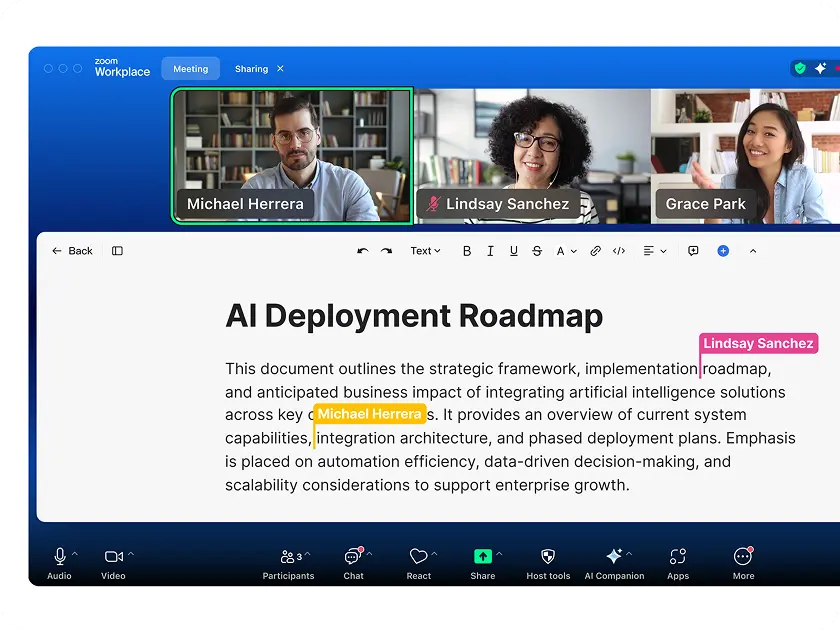Image resolution: width=840 pixels, height=630 pixels.
Task: Toggle bold formatting
Action: (467, 251)
